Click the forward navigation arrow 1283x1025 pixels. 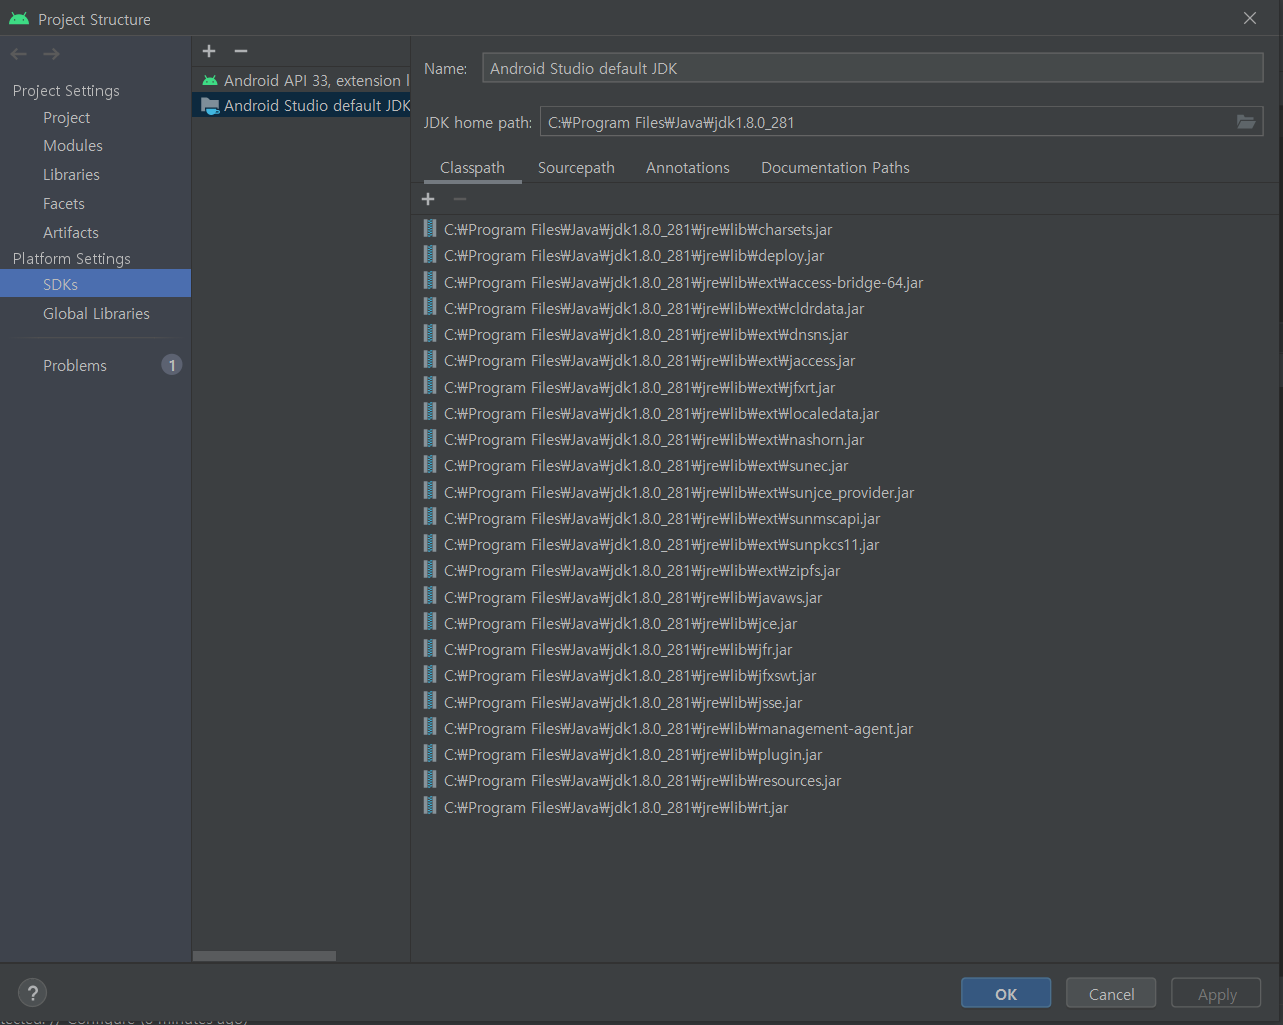tap(51, 54)
